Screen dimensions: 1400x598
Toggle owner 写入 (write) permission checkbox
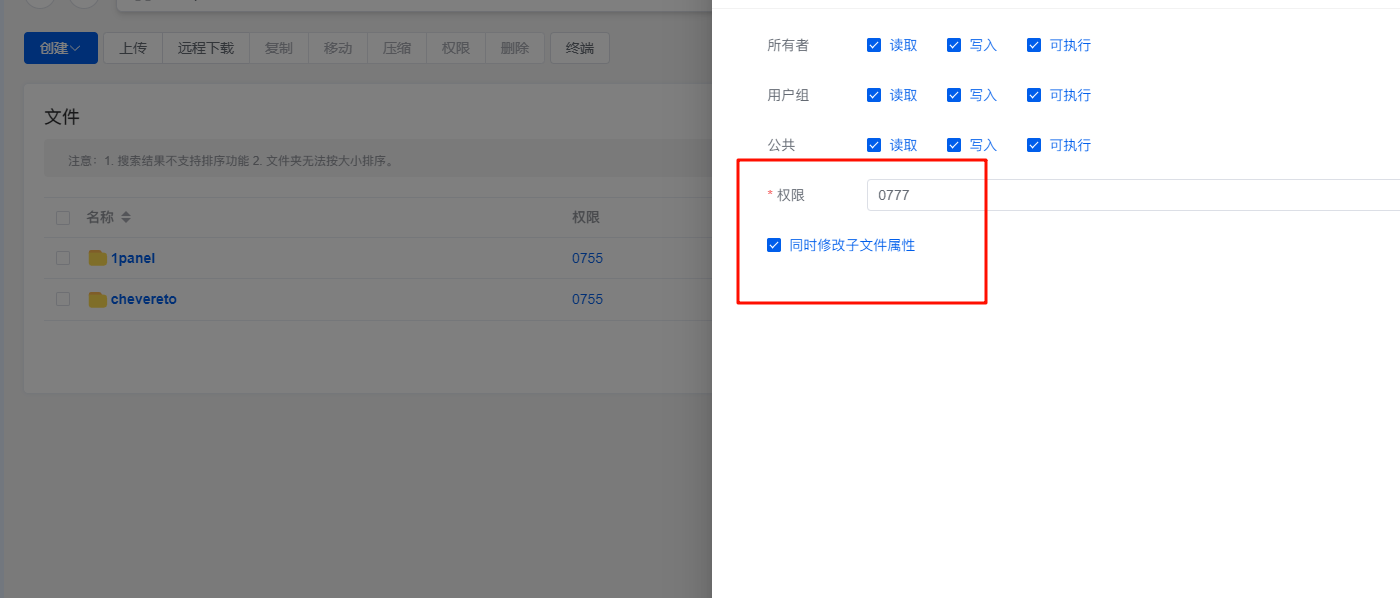[x=954, y=45]
